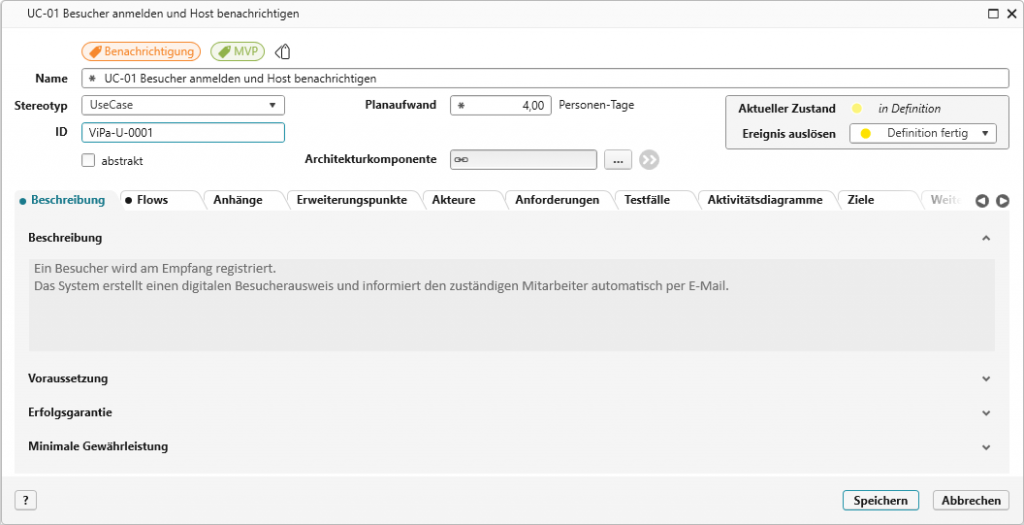Click the add tag icon next to MVP
This screenshot has width=1024, height=525.
(282, 52)
